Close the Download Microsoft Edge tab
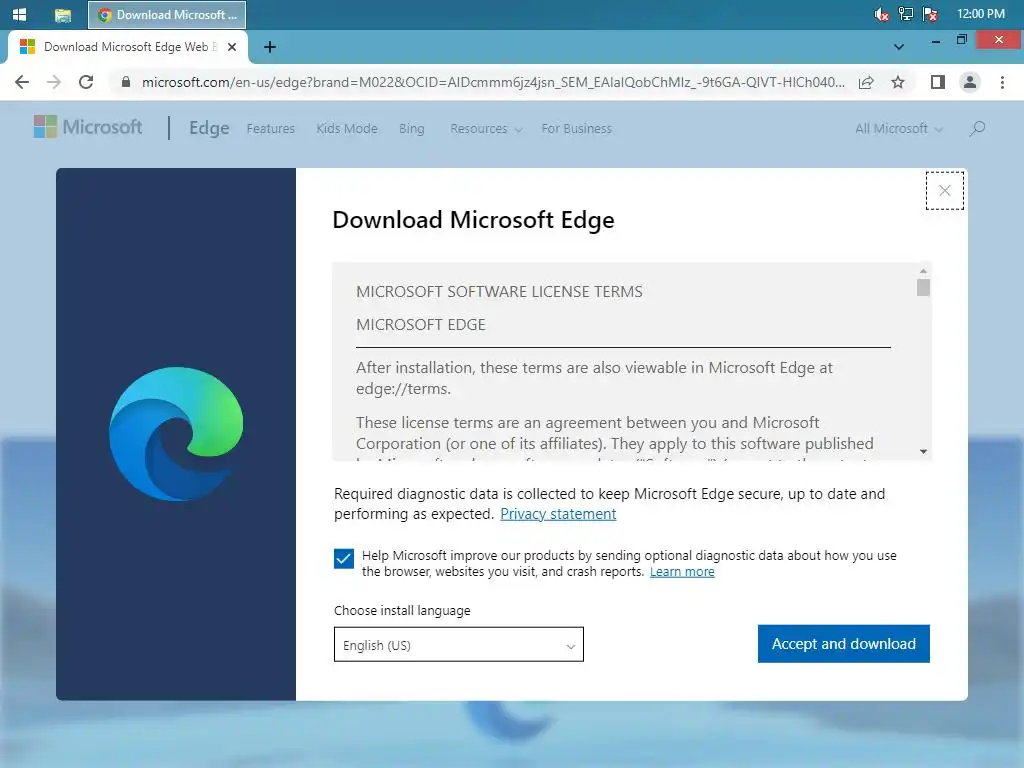The height and width of the screenshot is (768, 1024). tap(231, 47)
